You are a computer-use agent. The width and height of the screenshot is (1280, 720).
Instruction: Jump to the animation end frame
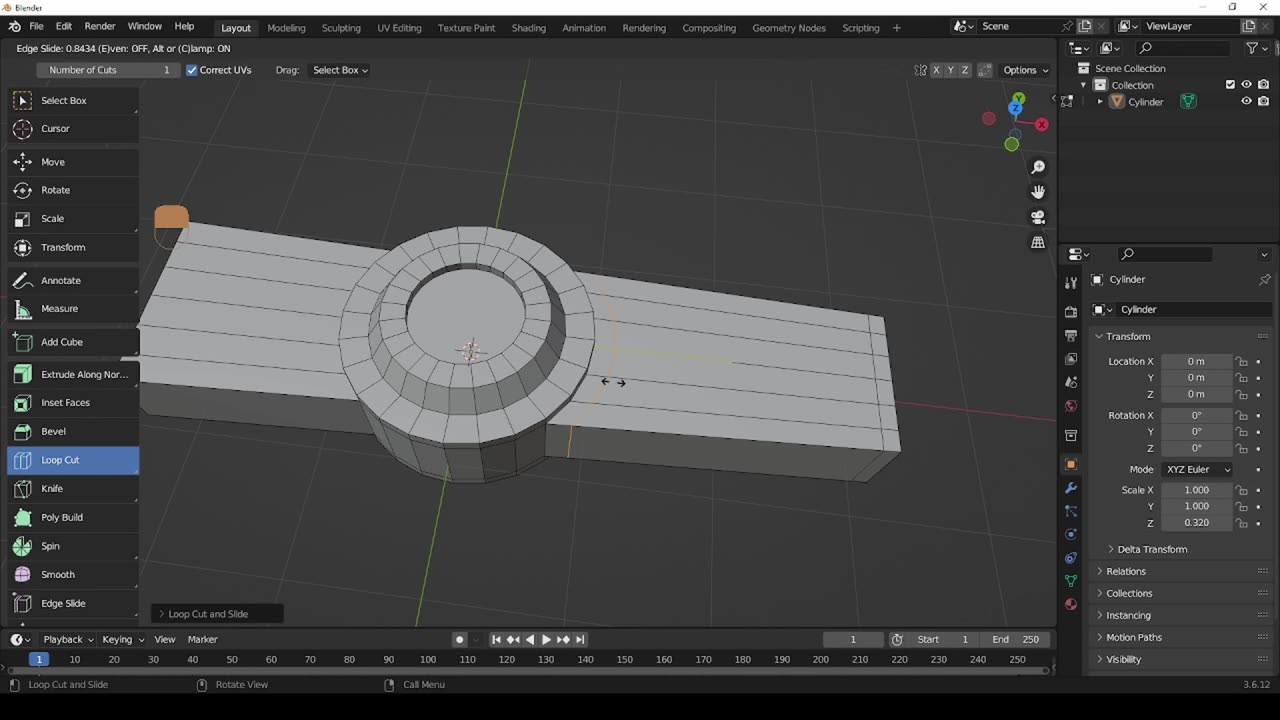pos(580,640)
